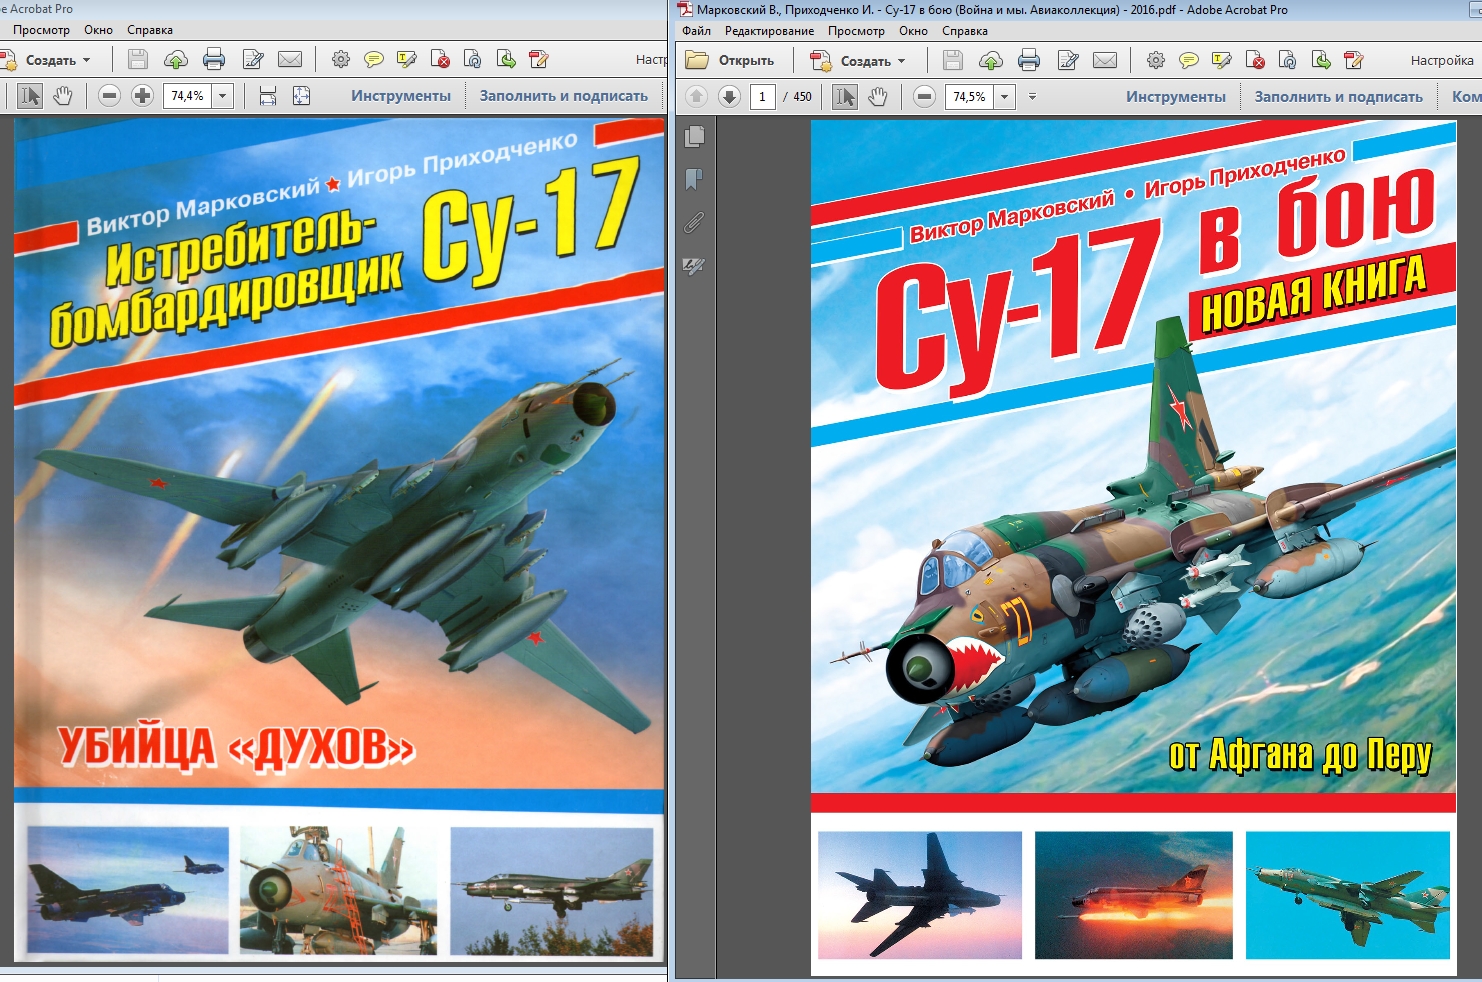The width and height of the screenshot is (1482, 982).
Task: Click the Fit Width scrolling icon in left window
Action: pyautogui.click(x=268, y=96)
